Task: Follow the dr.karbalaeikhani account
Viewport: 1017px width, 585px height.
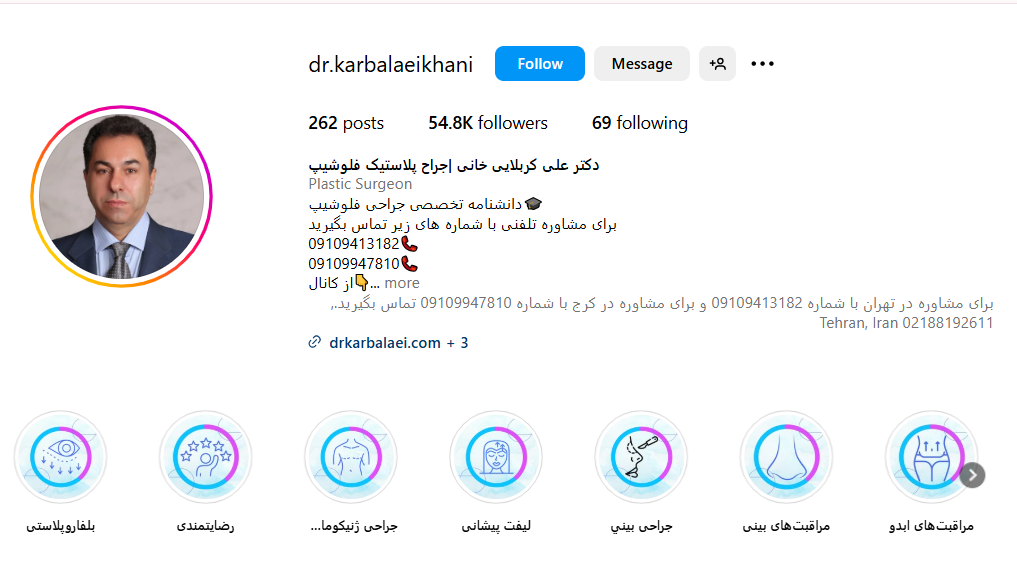Action: 540,64
